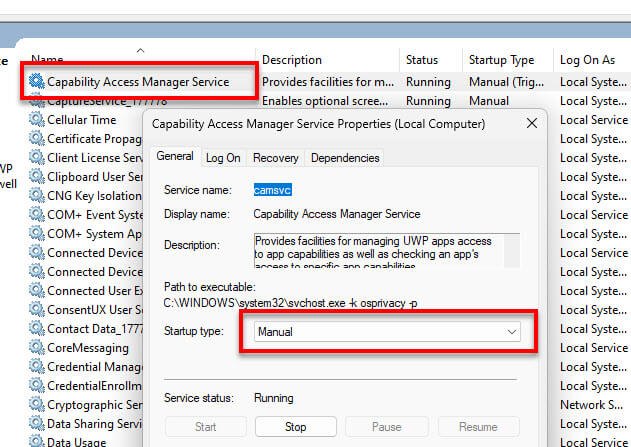Click the Data Sharing Service gear icon
Image resolution: width=631 pixels, height=447 pixels.
(37, 423)
